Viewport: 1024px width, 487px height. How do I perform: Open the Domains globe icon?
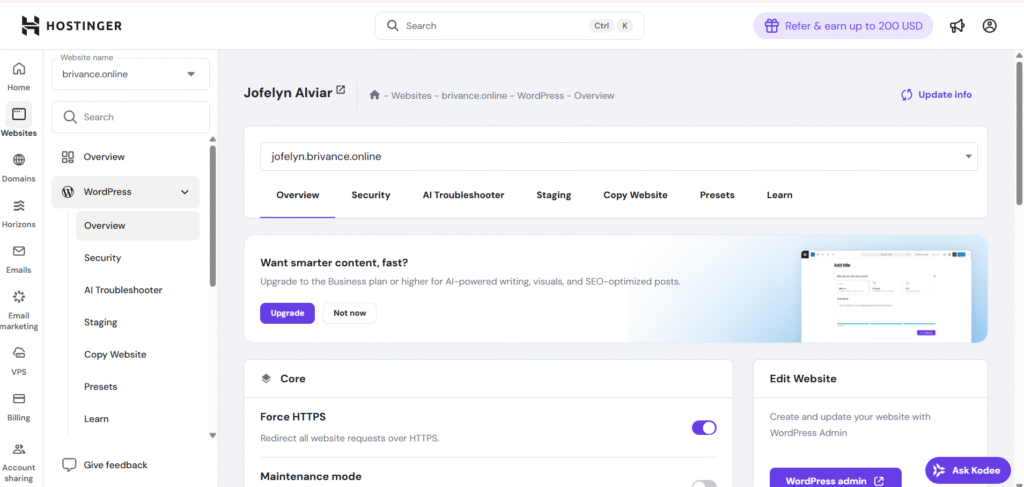[18, 160]
